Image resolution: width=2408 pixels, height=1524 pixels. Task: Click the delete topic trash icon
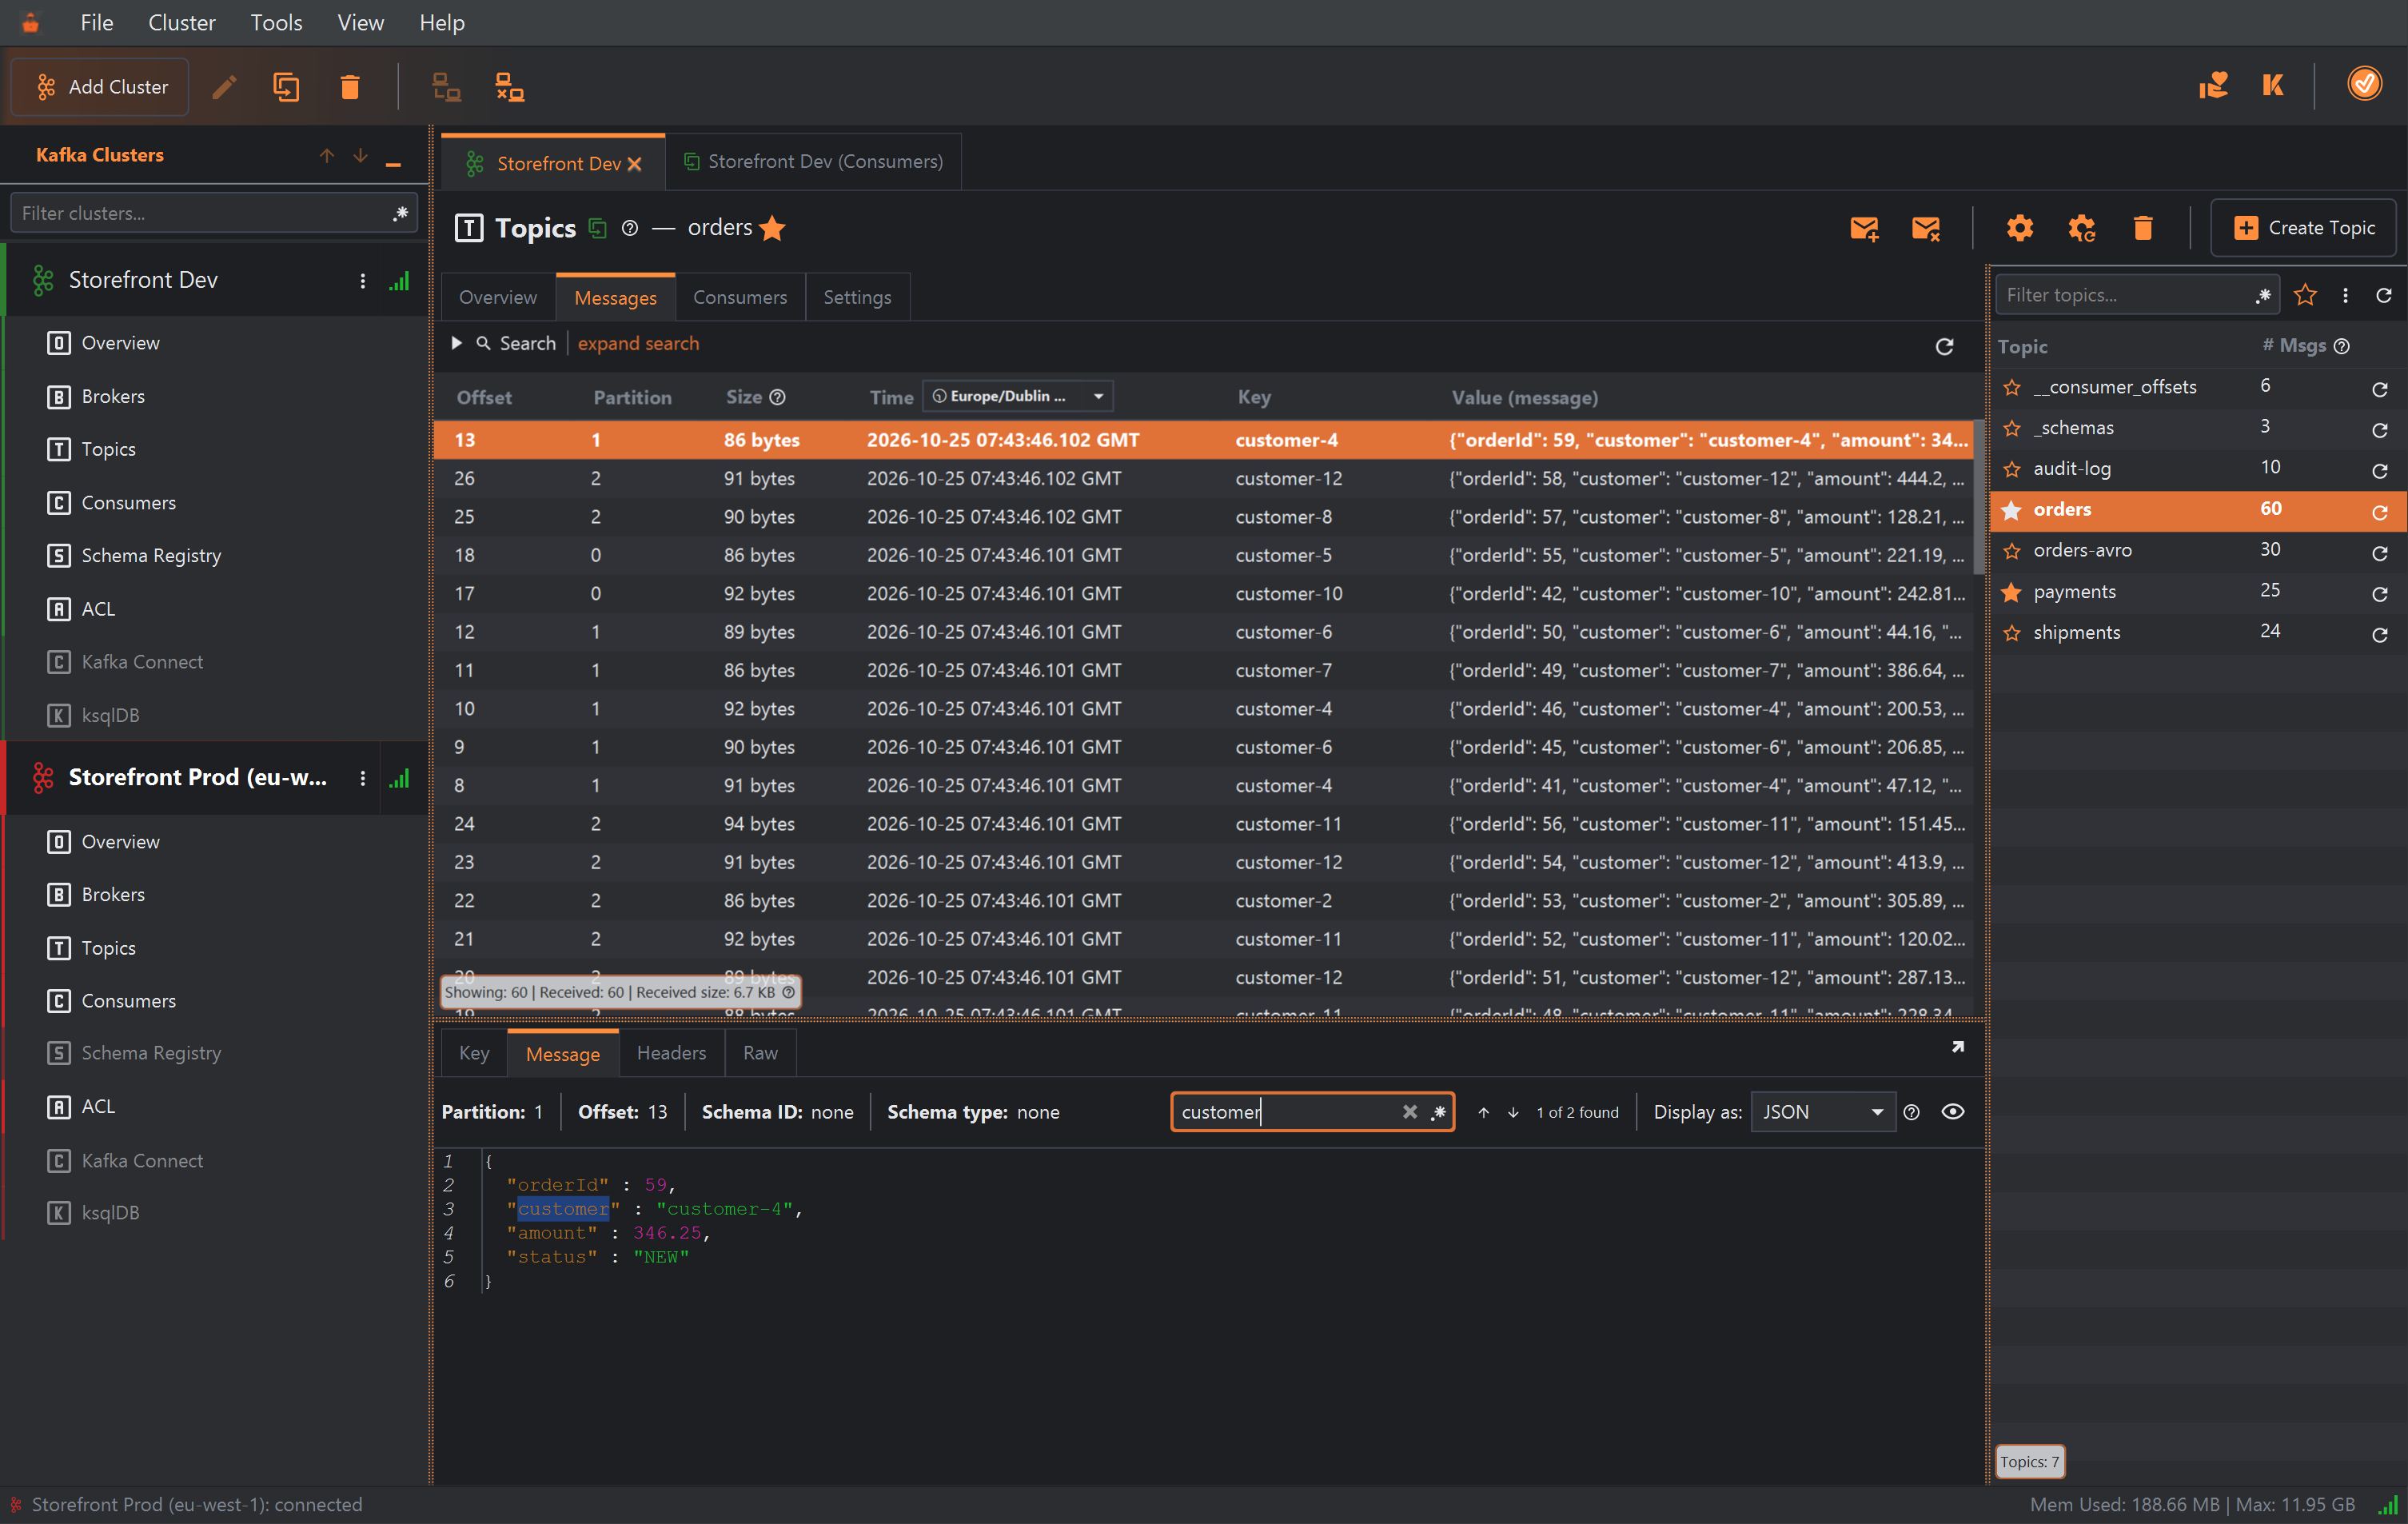(2142, 228)
